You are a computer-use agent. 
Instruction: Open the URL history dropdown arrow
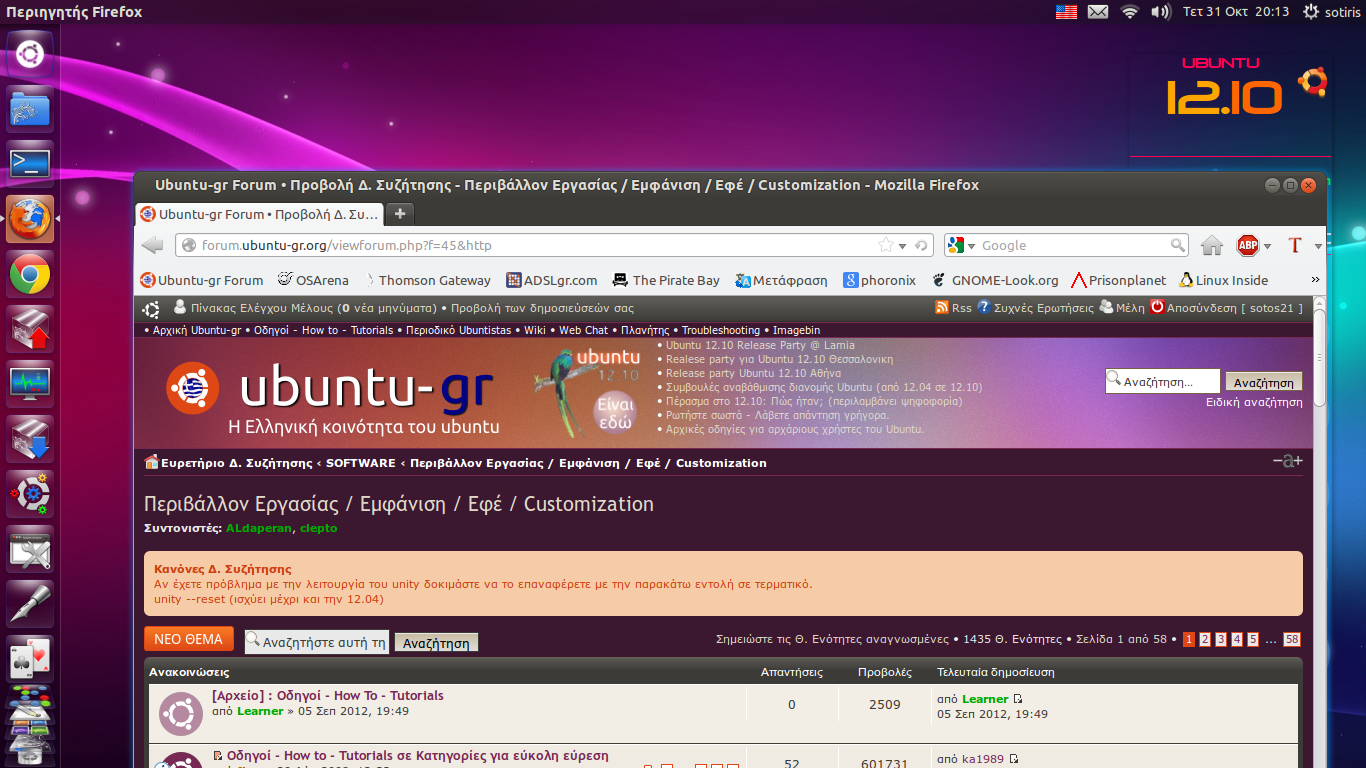tap(902, 246)
